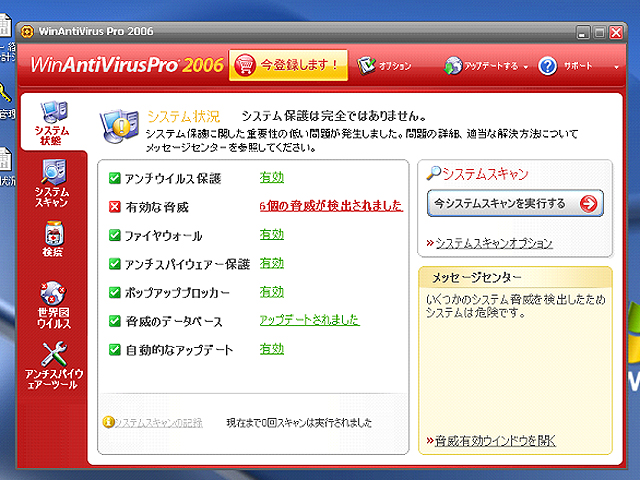Click the info icon beside システムスキャンの記録
The height and width of the screenshot is (480, 640).
108,422
